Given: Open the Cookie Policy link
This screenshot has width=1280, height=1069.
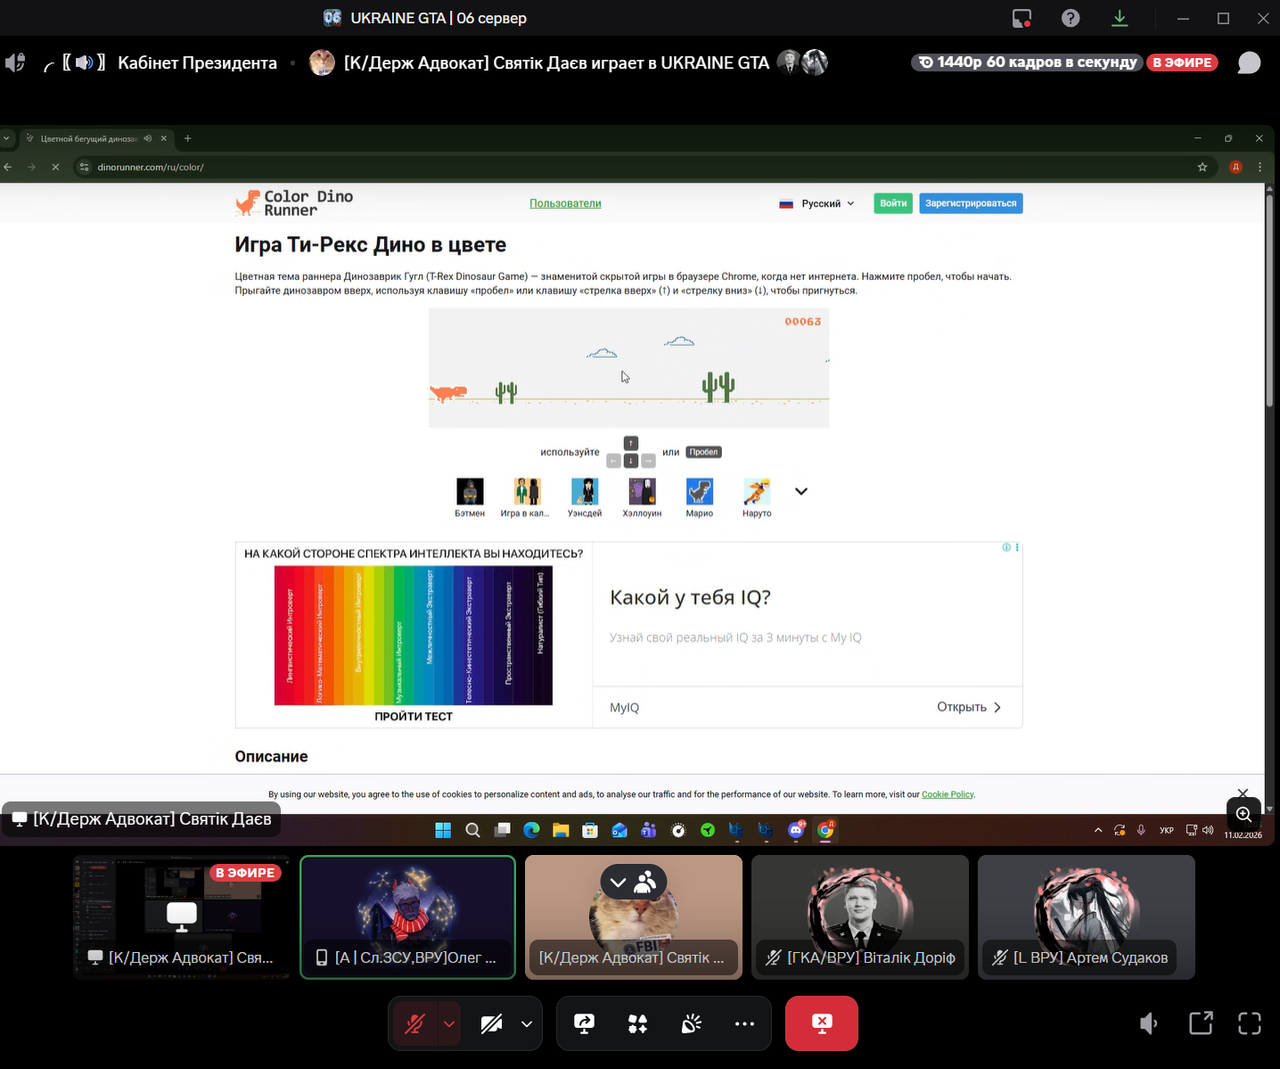Looking at the screenshot, I should tap(947, 794).
